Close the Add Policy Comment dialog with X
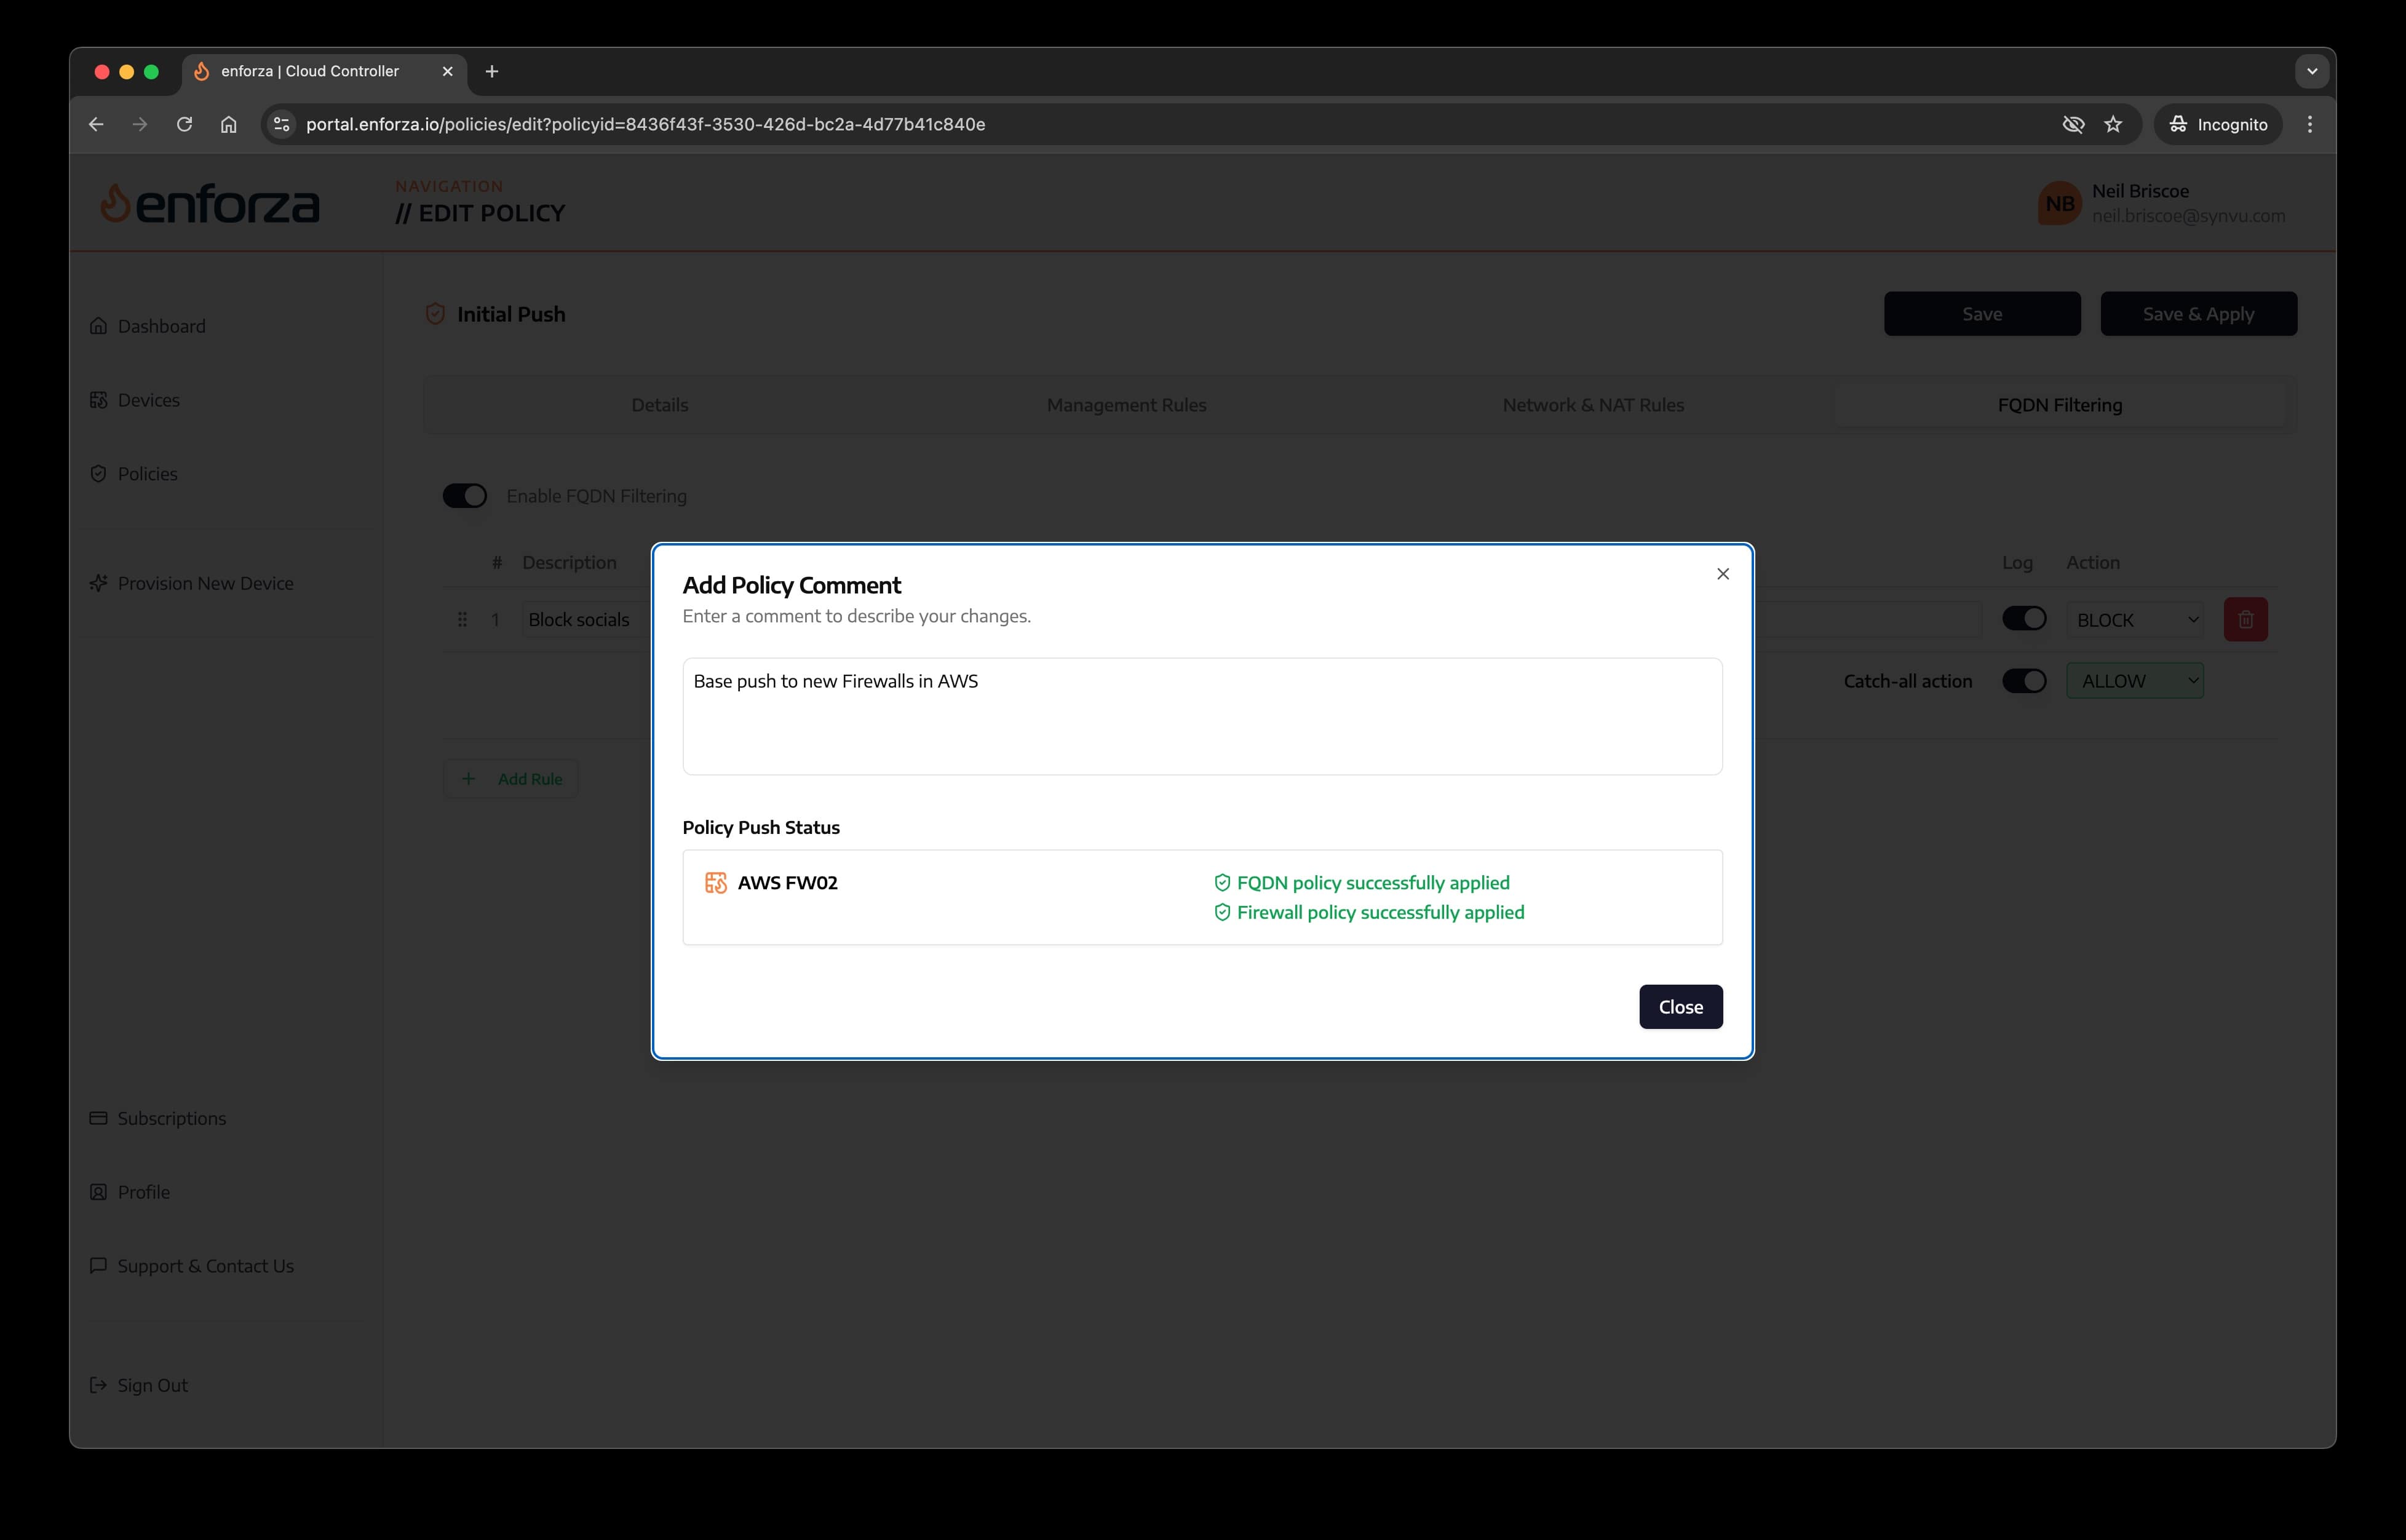 (x=1722, y=574)
